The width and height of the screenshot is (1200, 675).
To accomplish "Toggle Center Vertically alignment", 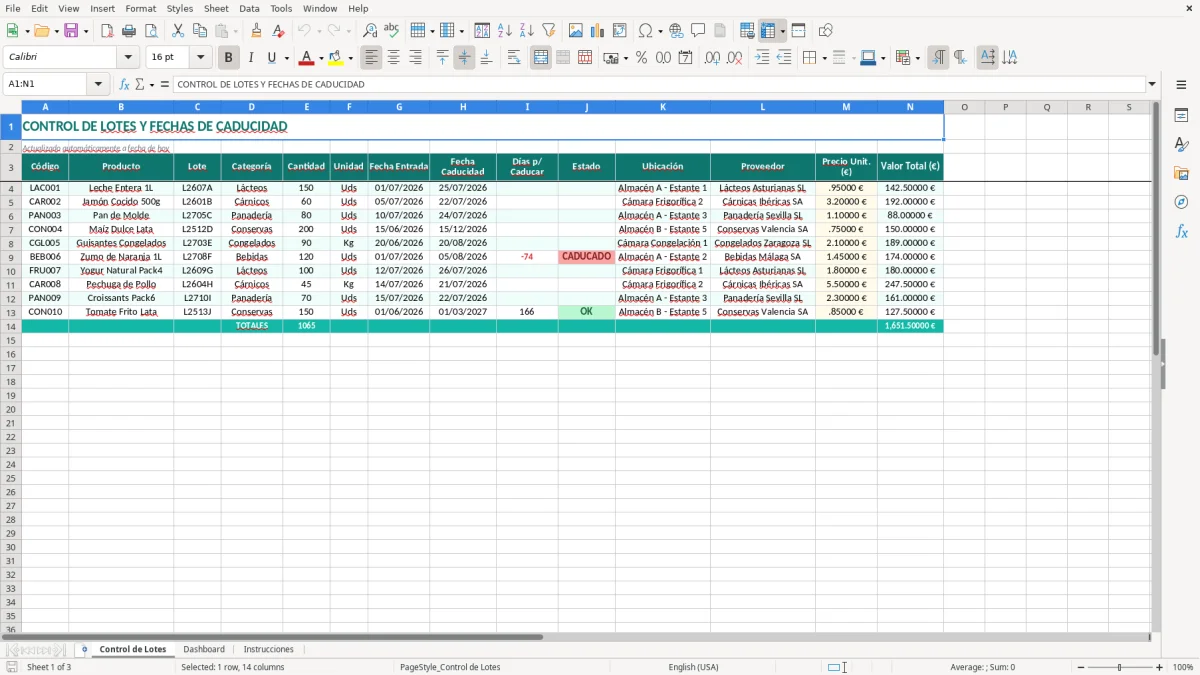I will click(464, 58).
